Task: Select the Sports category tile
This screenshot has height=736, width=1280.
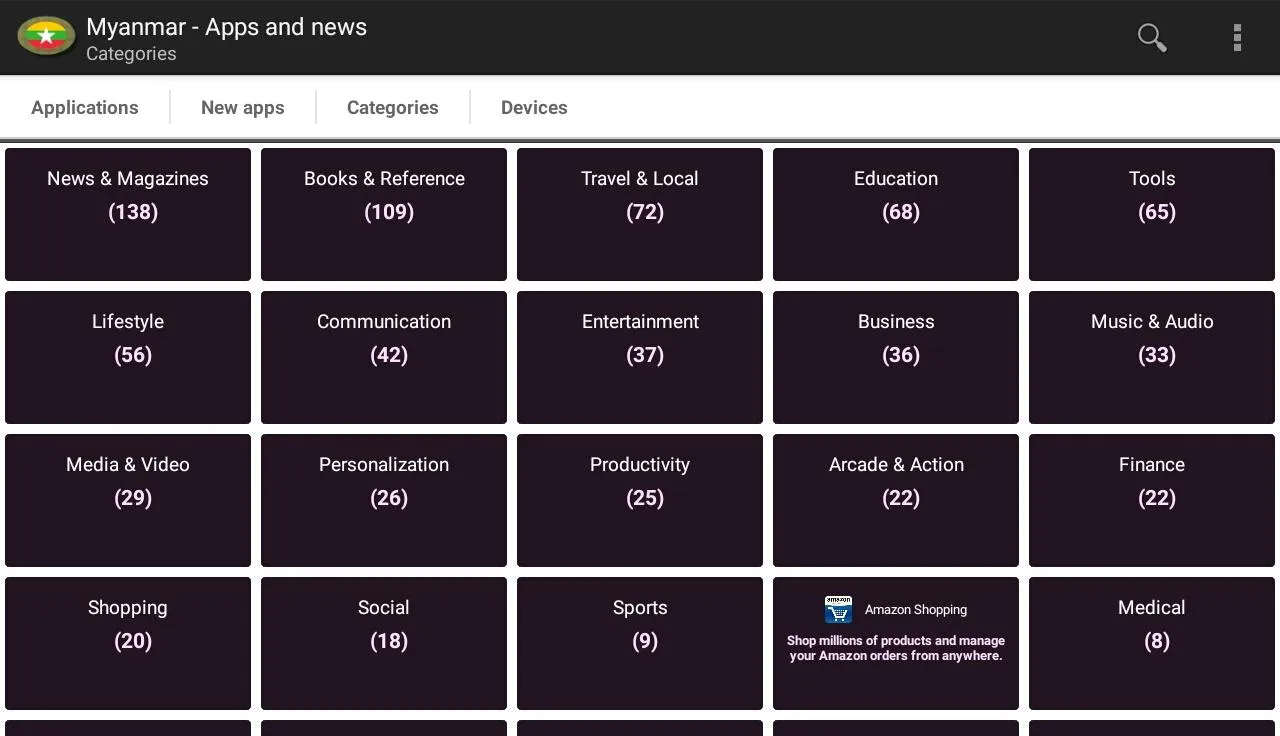Action: [x=640, y=643]
